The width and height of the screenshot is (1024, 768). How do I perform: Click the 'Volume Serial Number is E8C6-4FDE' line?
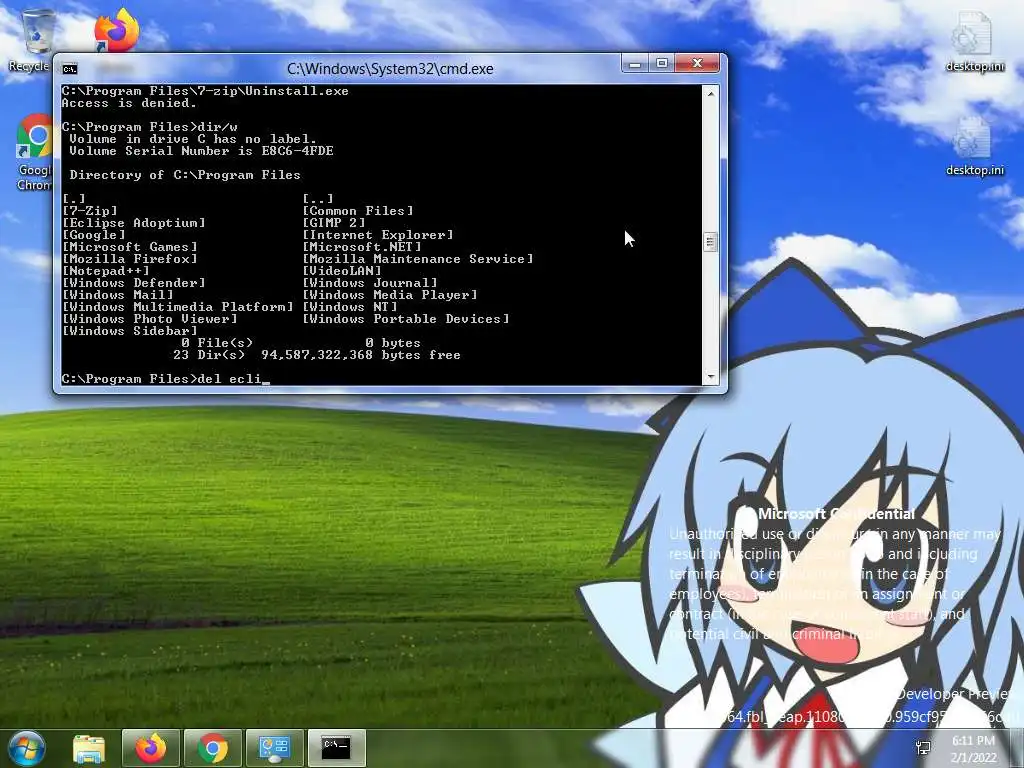[201, 151]
